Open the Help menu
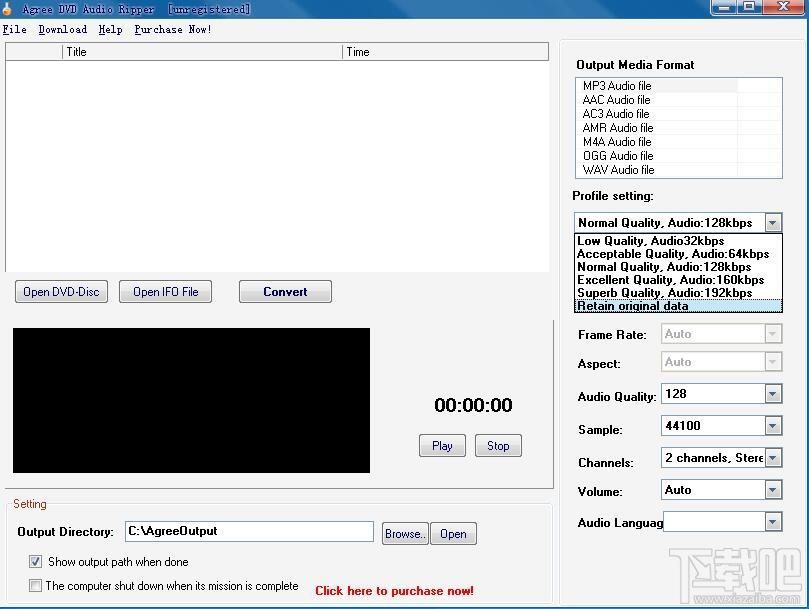 point(110,29)
